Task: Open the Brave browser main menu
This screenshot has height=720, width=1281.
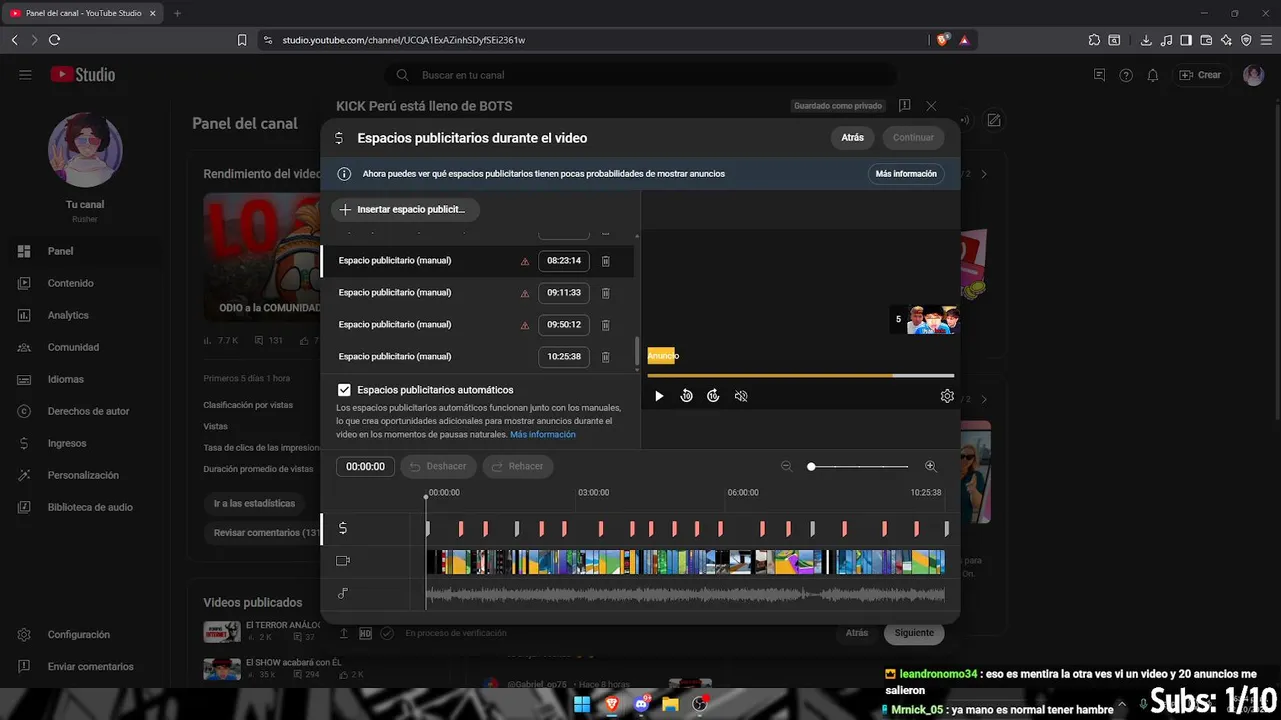Action: tap(1264, 40)
